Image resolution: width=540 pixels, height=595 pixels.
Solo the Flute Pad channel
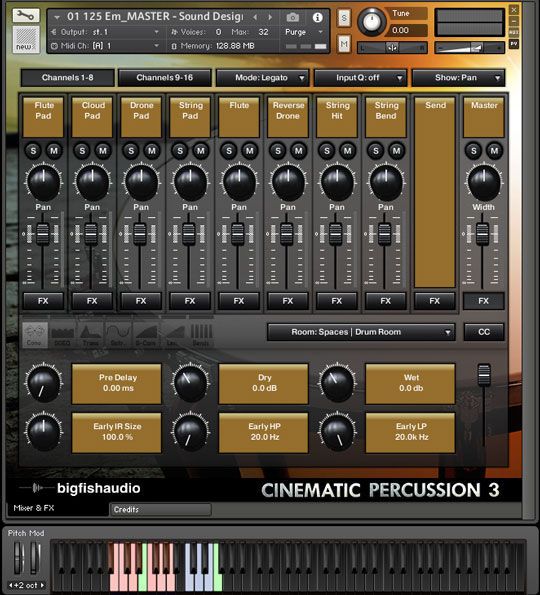point(33,151)
